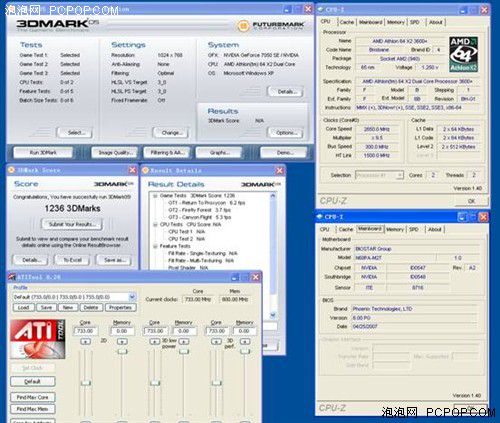Click Select under Tests

coord(75,133)
